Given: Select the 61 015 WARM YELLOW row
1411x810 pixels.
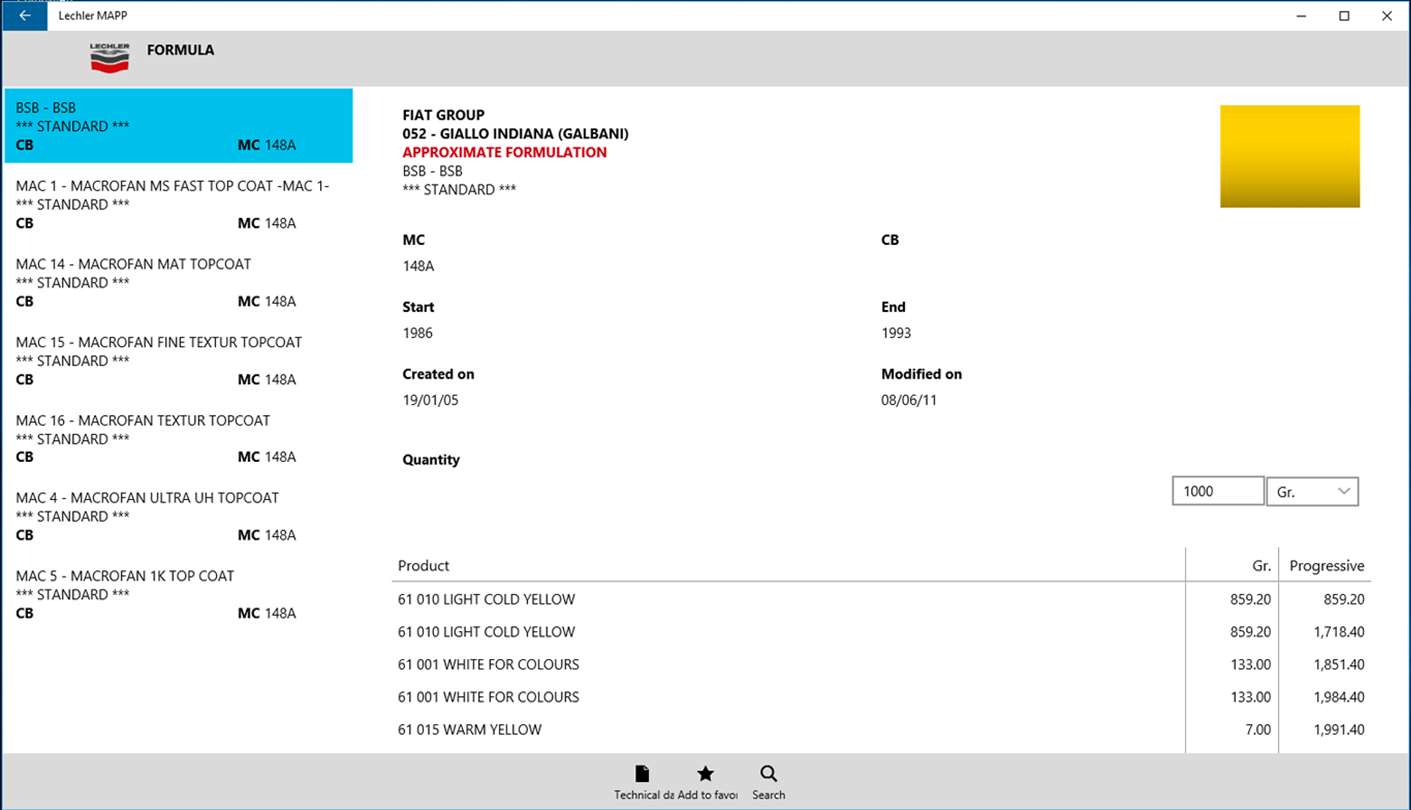Looking at the screenshot, I should click(x=881, y=730).
